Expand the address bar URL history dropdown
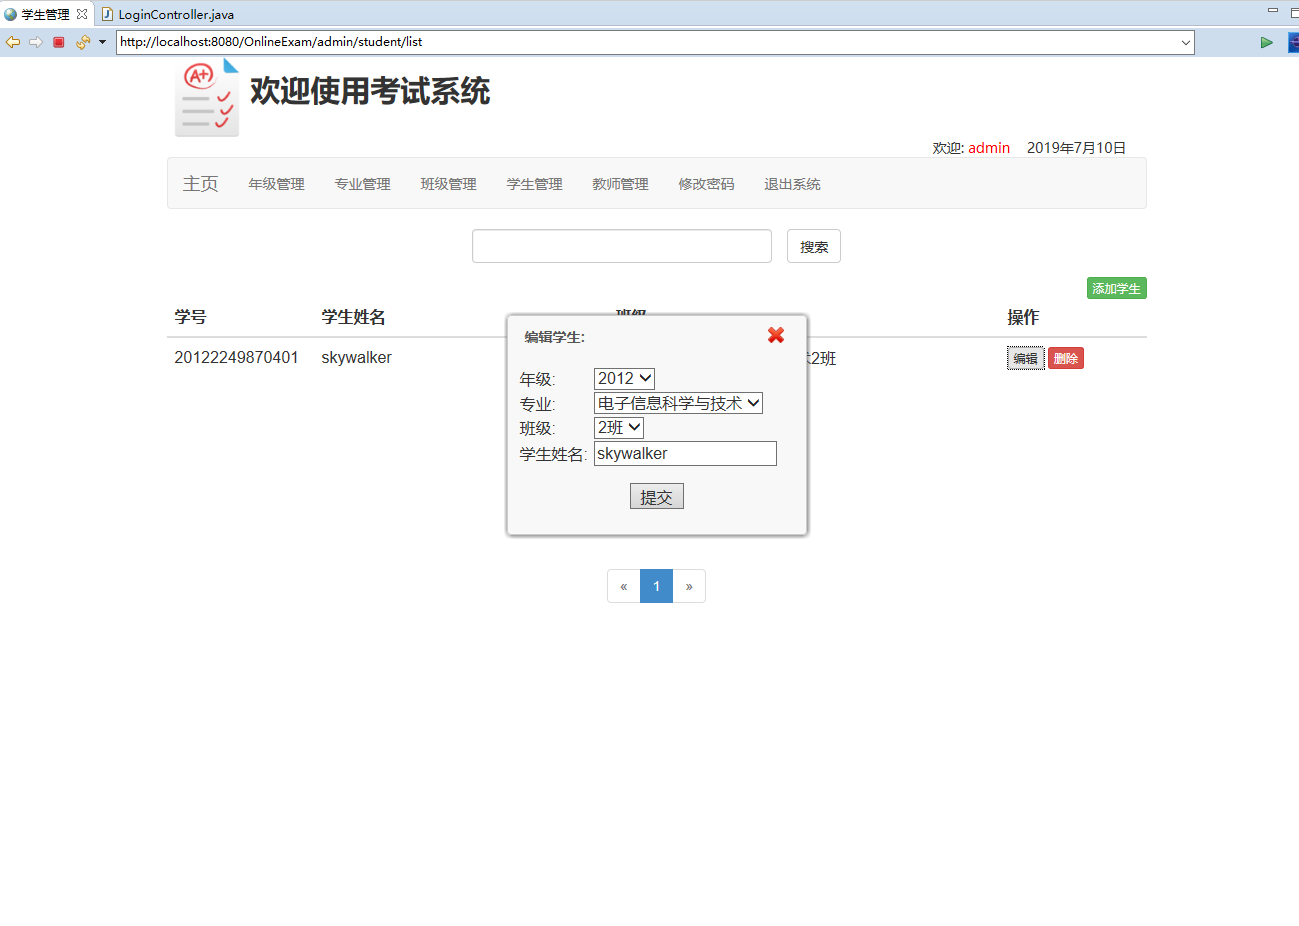The height and width of the screenshot is (926, 1299). pos(1185,42)
